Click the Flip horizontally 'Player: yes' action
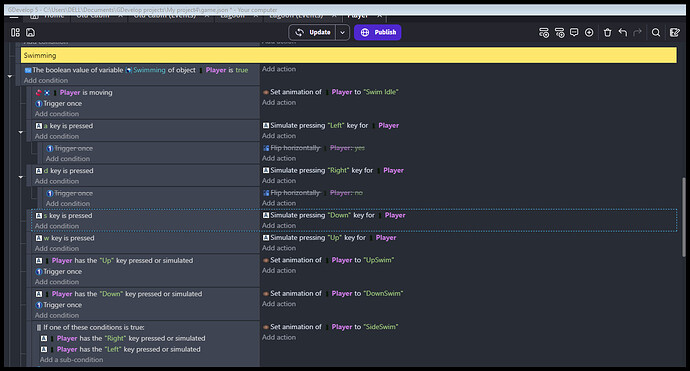The width and height of the screenshot is (690, 371). (314, 148)
